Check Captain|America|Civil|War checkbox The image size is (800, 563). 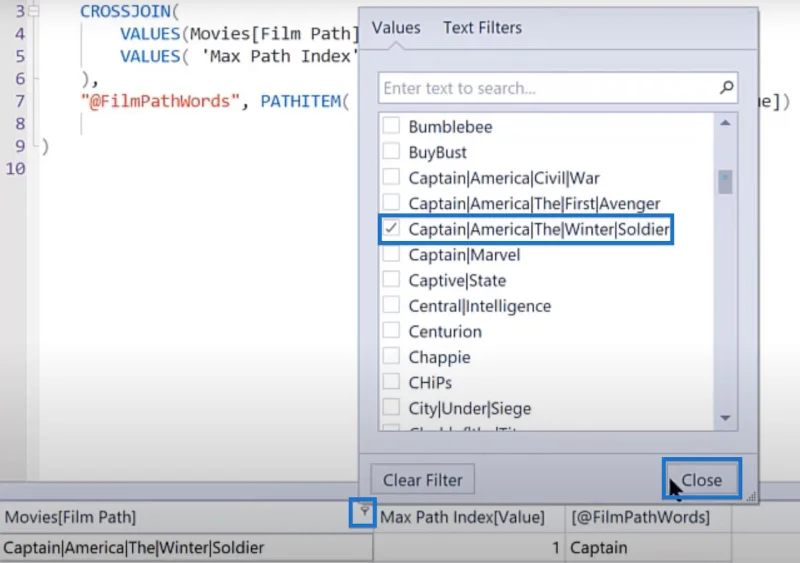pos(391,177)
